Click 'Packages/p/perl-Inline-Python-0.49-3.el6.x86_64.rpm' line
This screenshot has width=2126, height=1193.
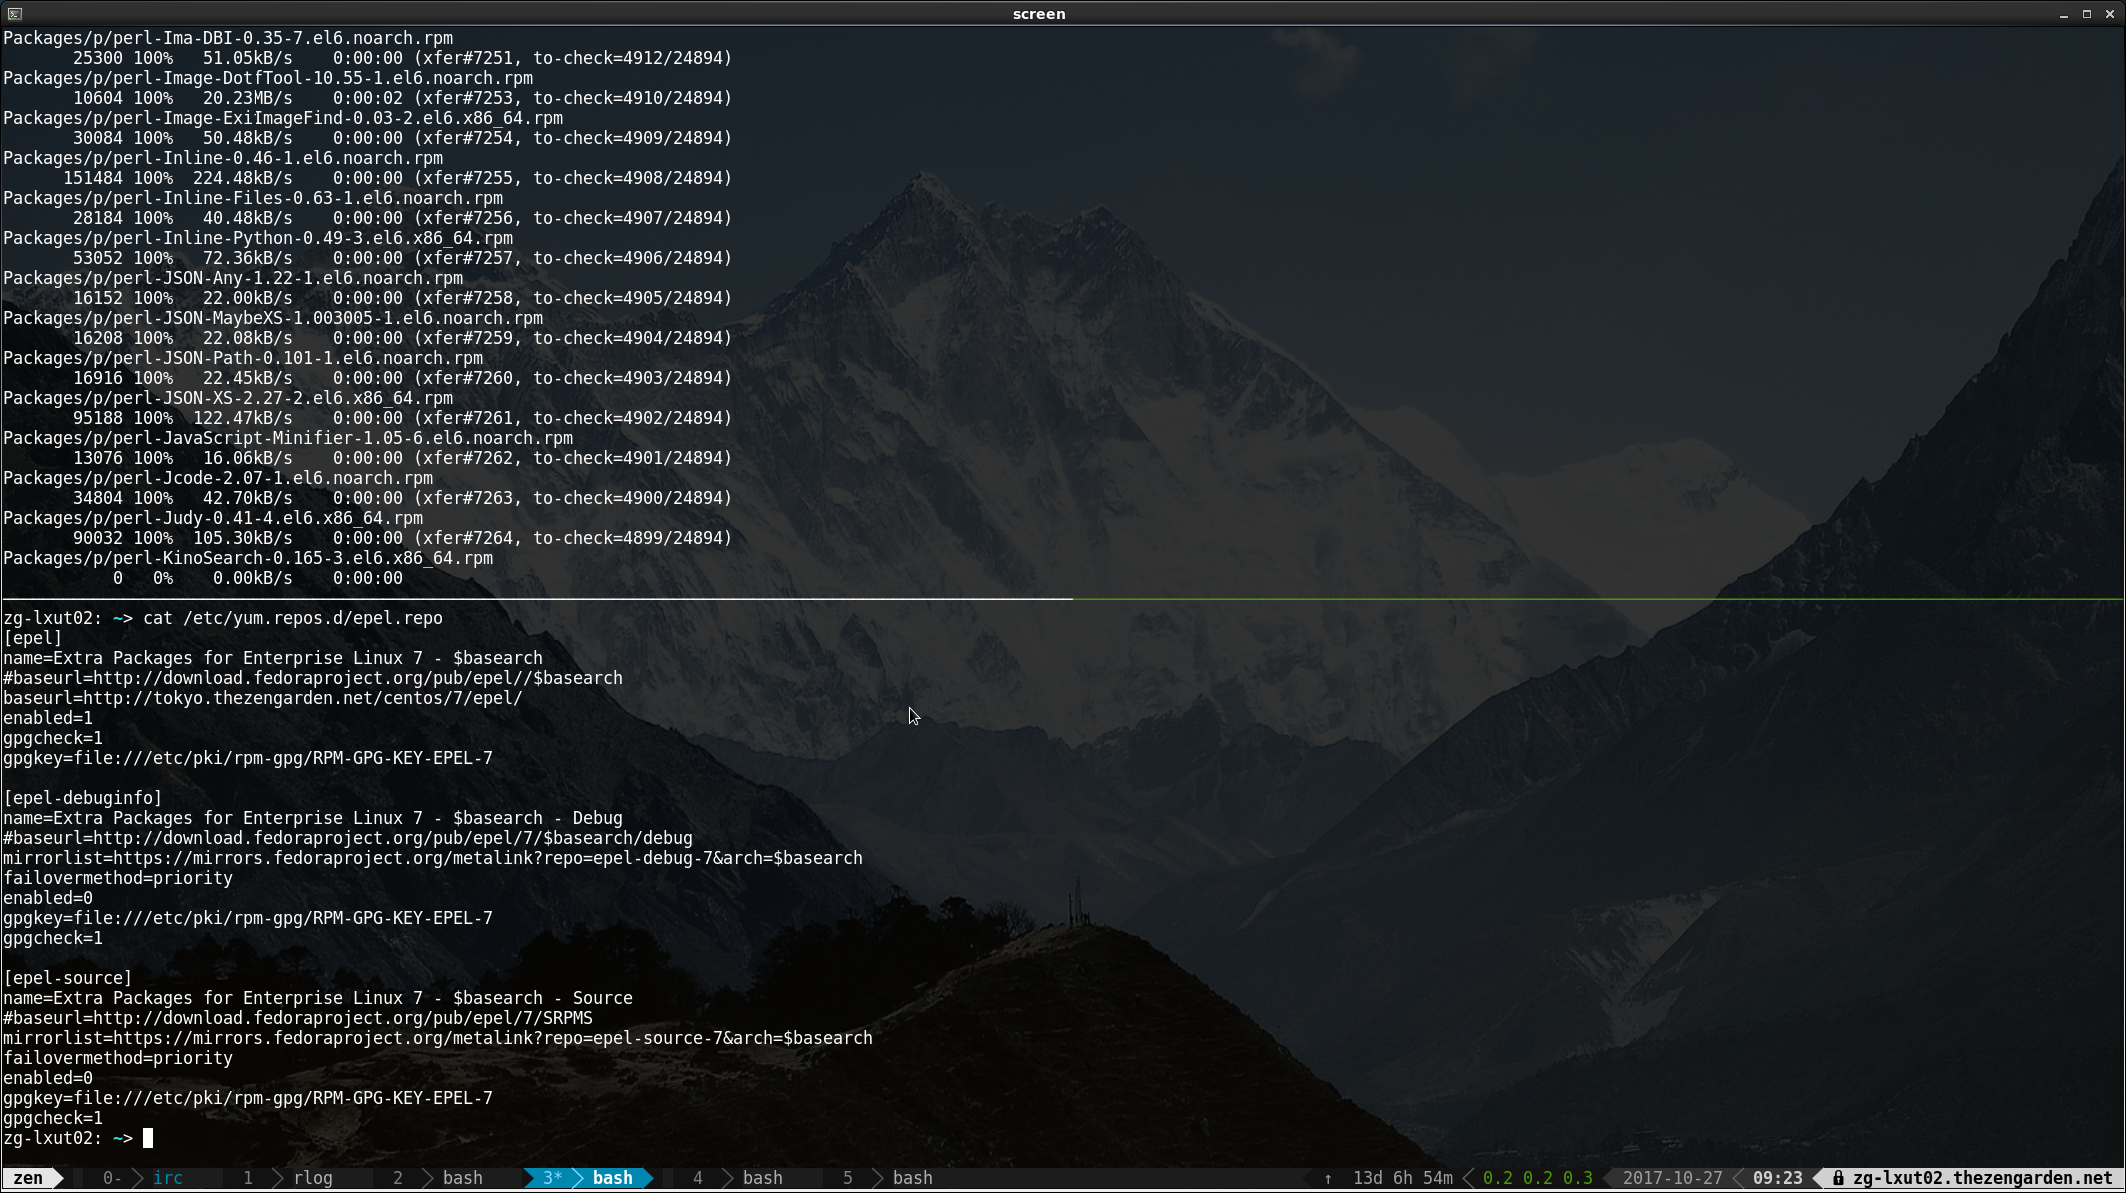point(257,238)
